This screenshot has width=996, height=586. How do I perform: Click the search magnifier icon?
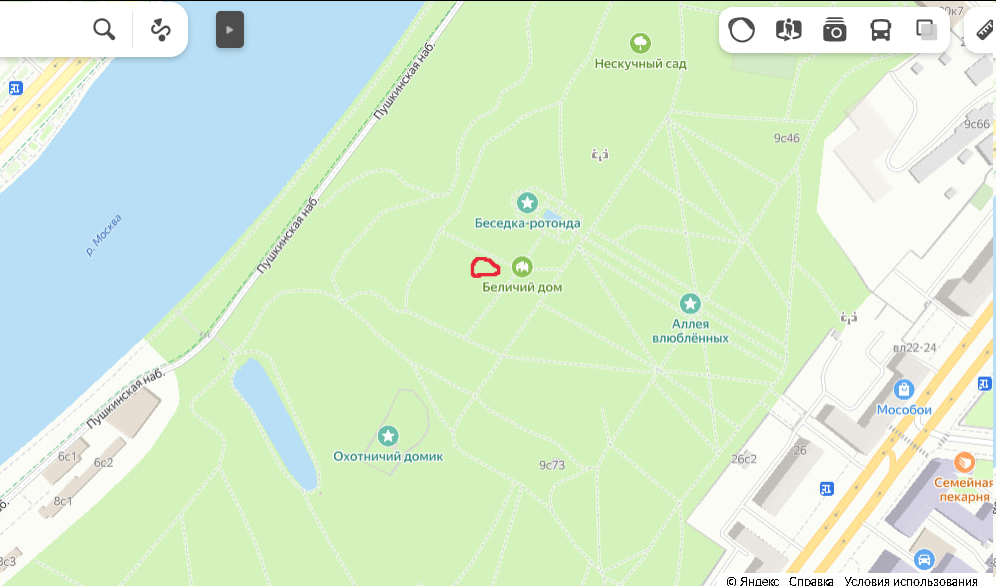pyautogui.click(x=104, y=29)
